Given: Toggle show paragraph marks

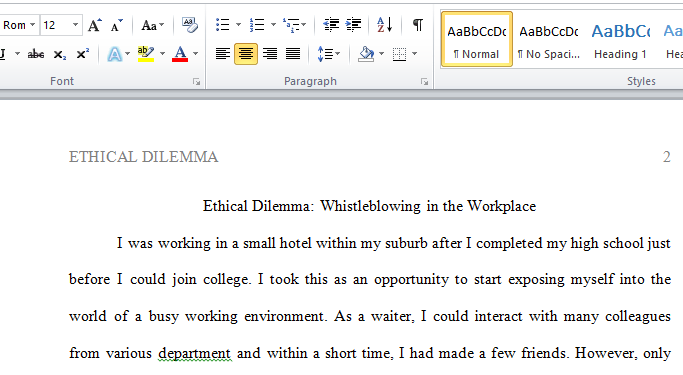Looking at the screenshot, I should (417, 25).
